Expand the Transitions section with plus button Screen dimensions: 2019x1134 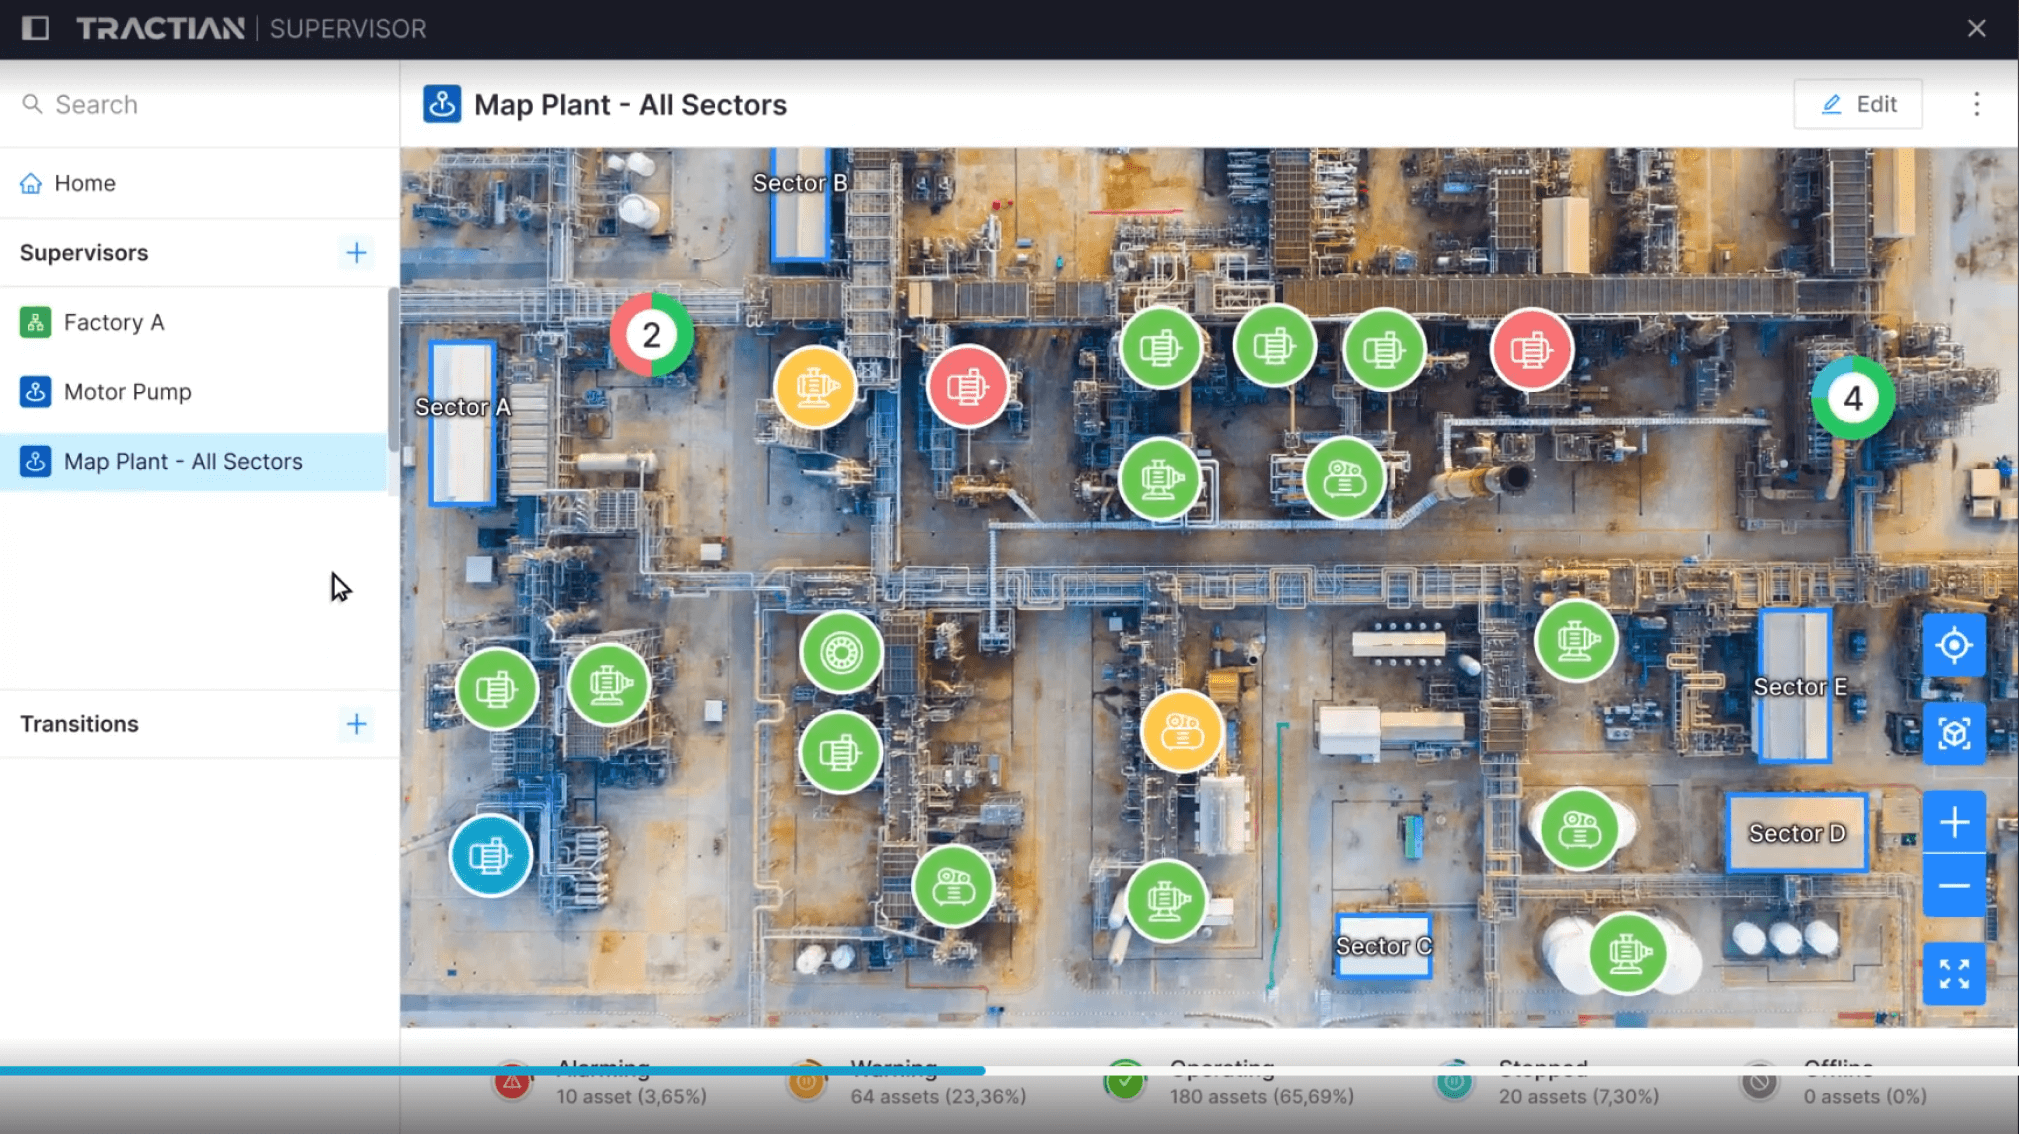click(355, 724)
